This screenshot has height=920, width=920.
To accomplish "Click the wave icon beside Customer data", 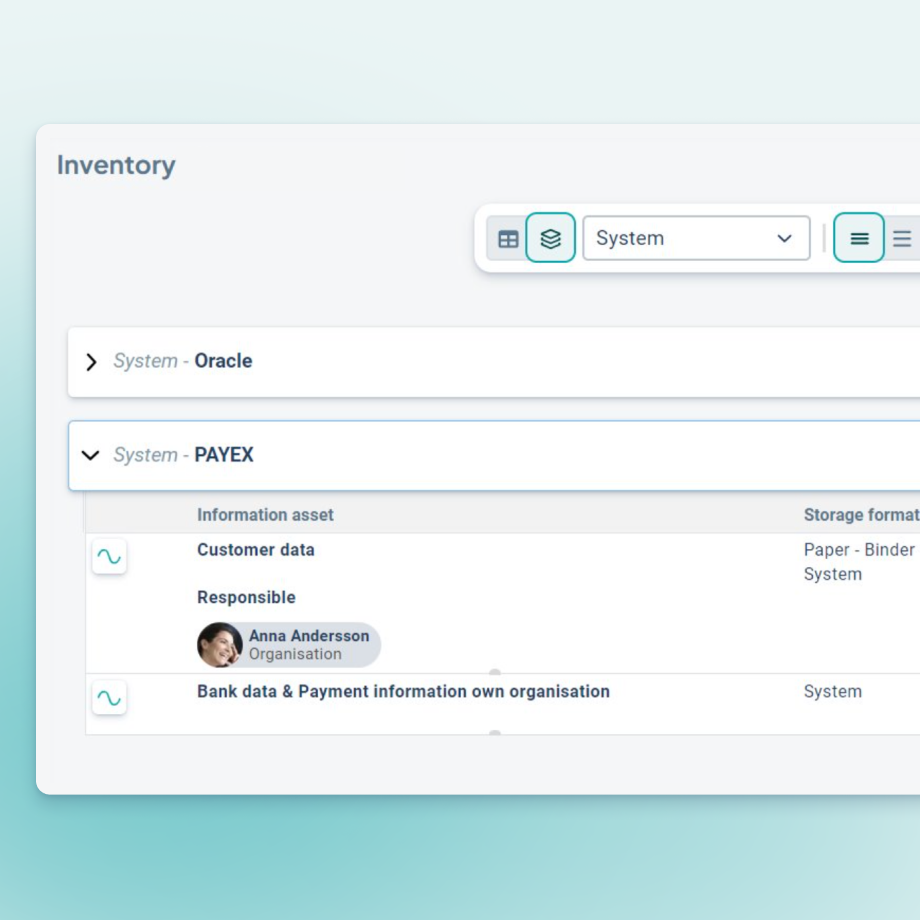I will (x=109, y=557).
